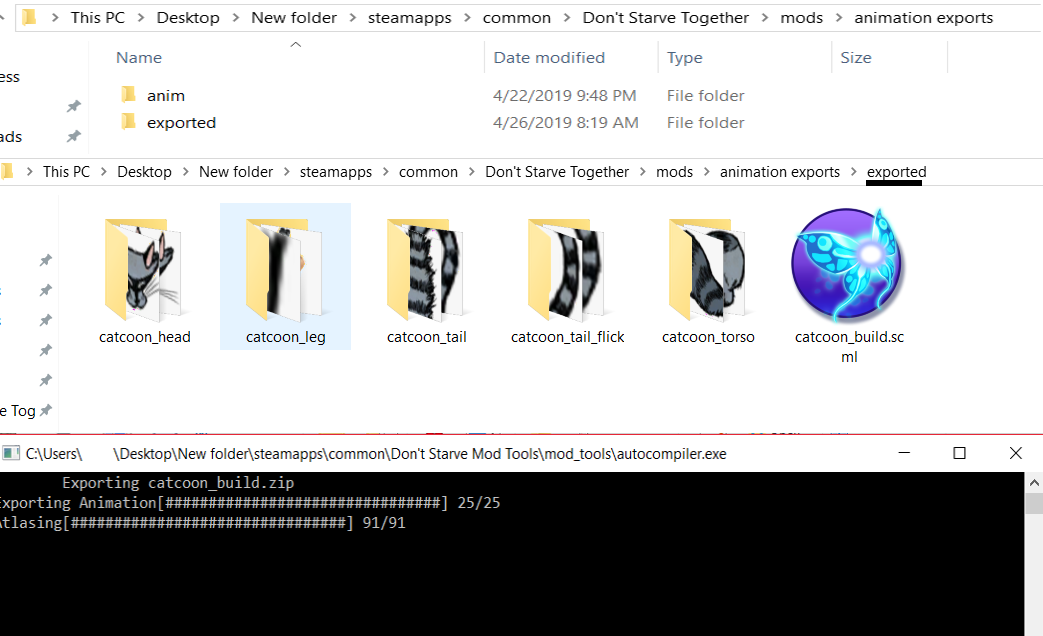Image resolution: width=1043 pixels, height=636 pixels.
Task: Expand chevron after 'Desktop' in lower breadcrumb
Action: (x=185, y=172)
